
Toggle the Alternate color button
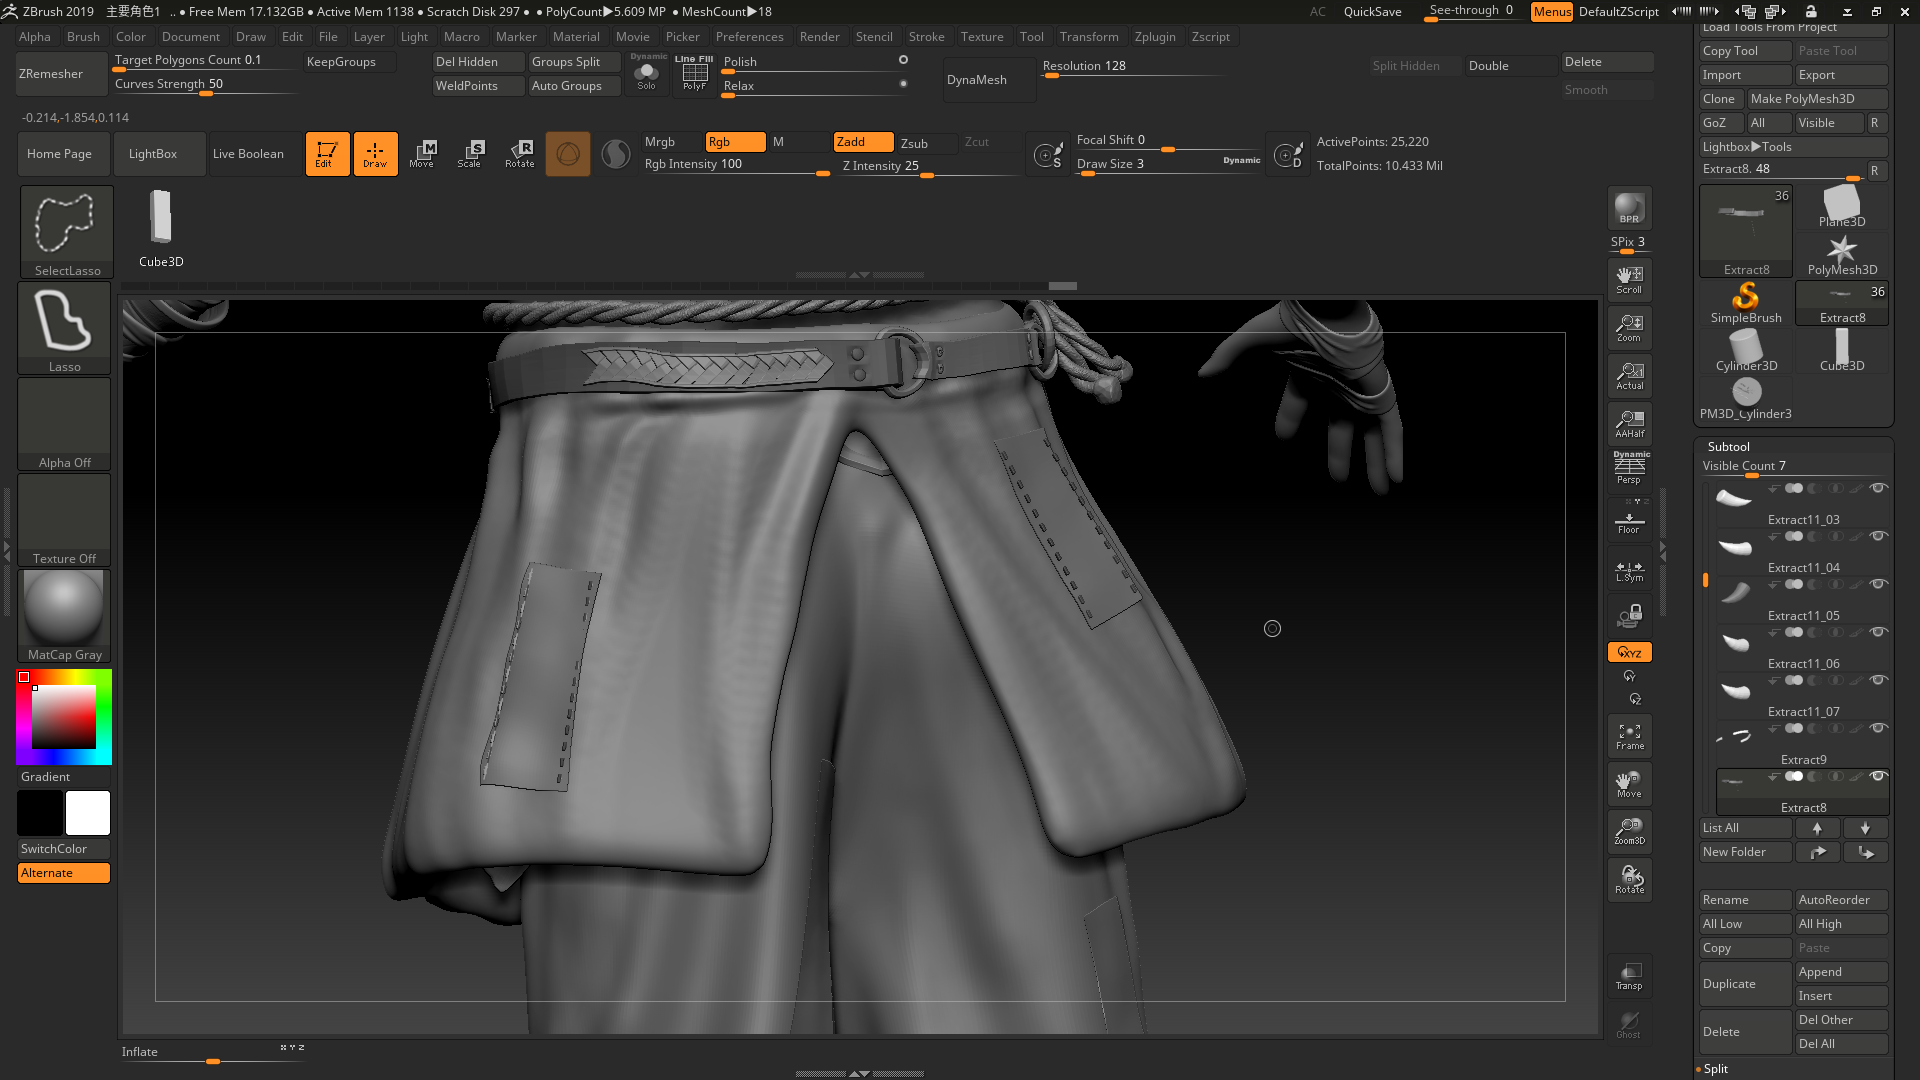tap(64, 873)
